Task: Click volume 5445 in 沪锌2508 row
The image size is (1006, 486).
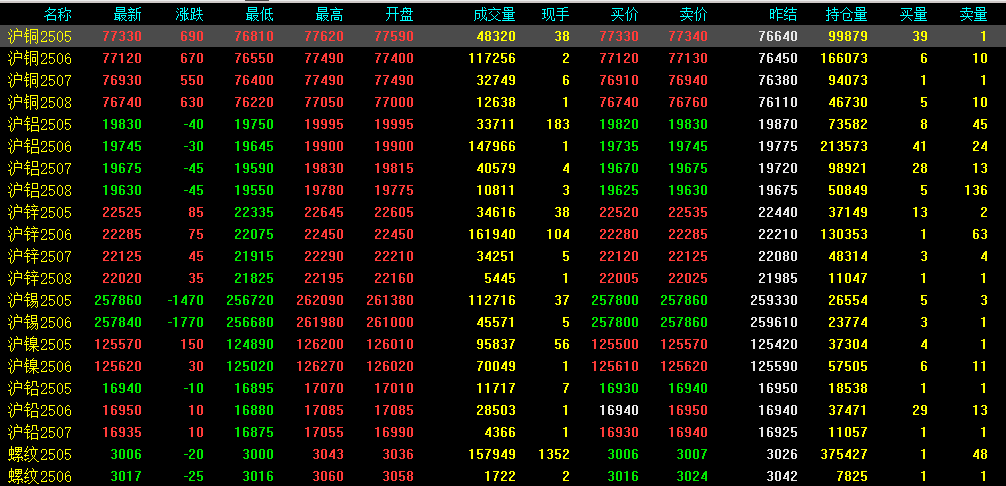Action: (x=500, y=278)
